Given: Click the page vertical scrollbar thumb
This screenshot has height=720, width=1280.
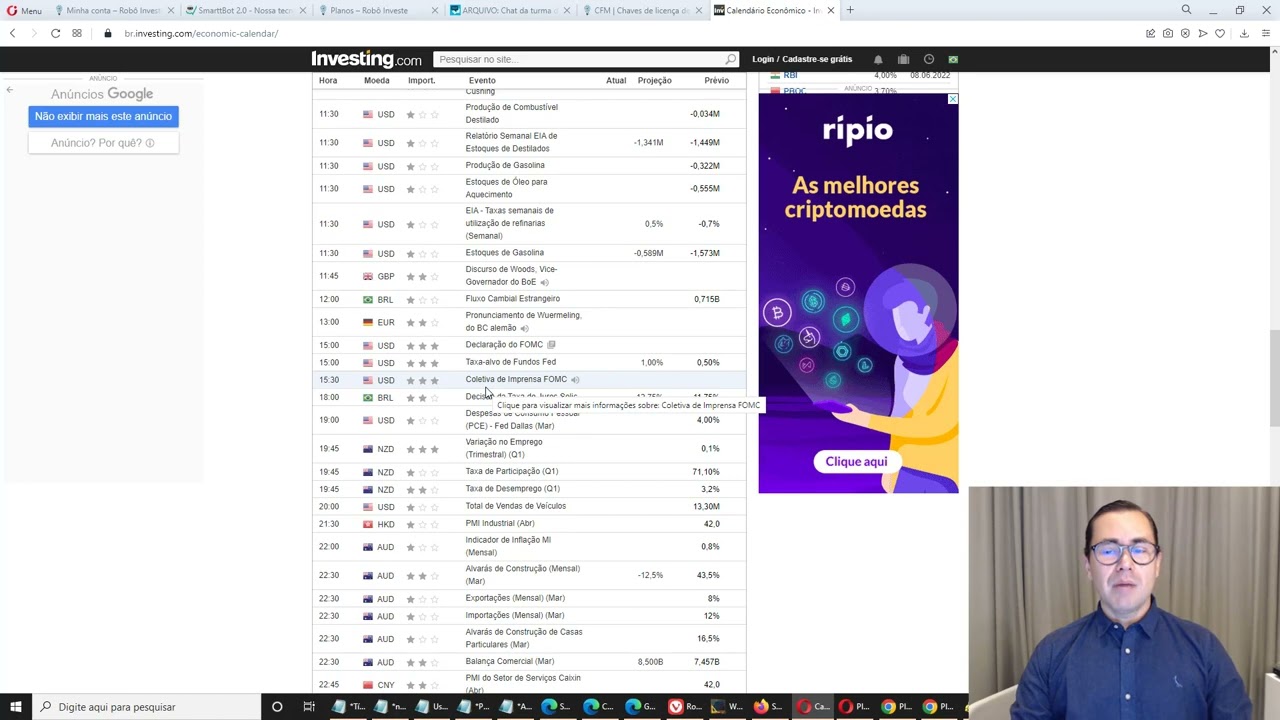Looking at the screenshot, I should (1273, 378).
